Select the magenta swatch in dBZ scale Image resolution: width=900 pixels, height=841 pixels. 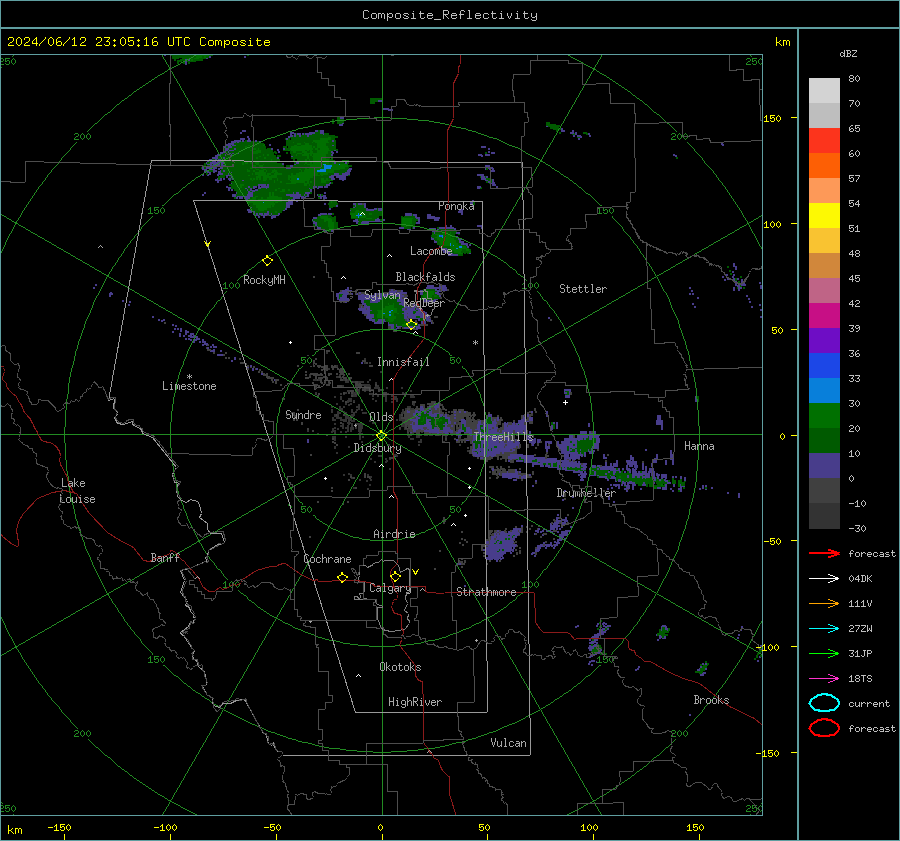pos(824,315)
